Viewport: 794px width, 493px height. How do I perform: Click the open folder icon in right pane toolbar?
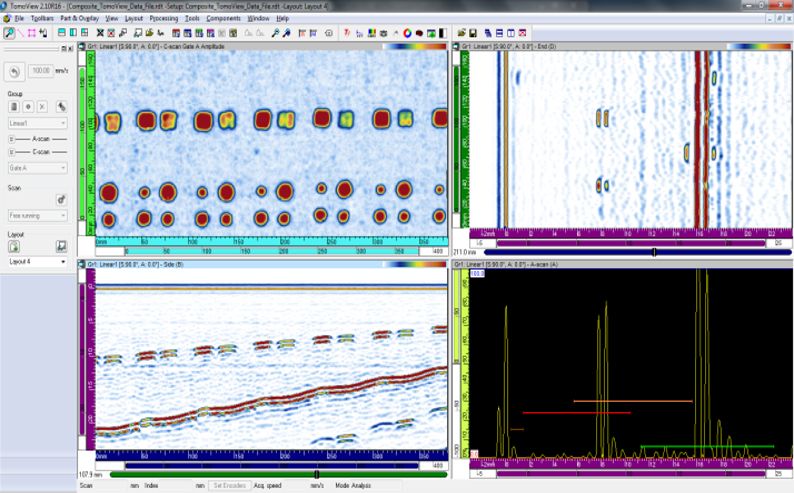click(x=463, y=33)
